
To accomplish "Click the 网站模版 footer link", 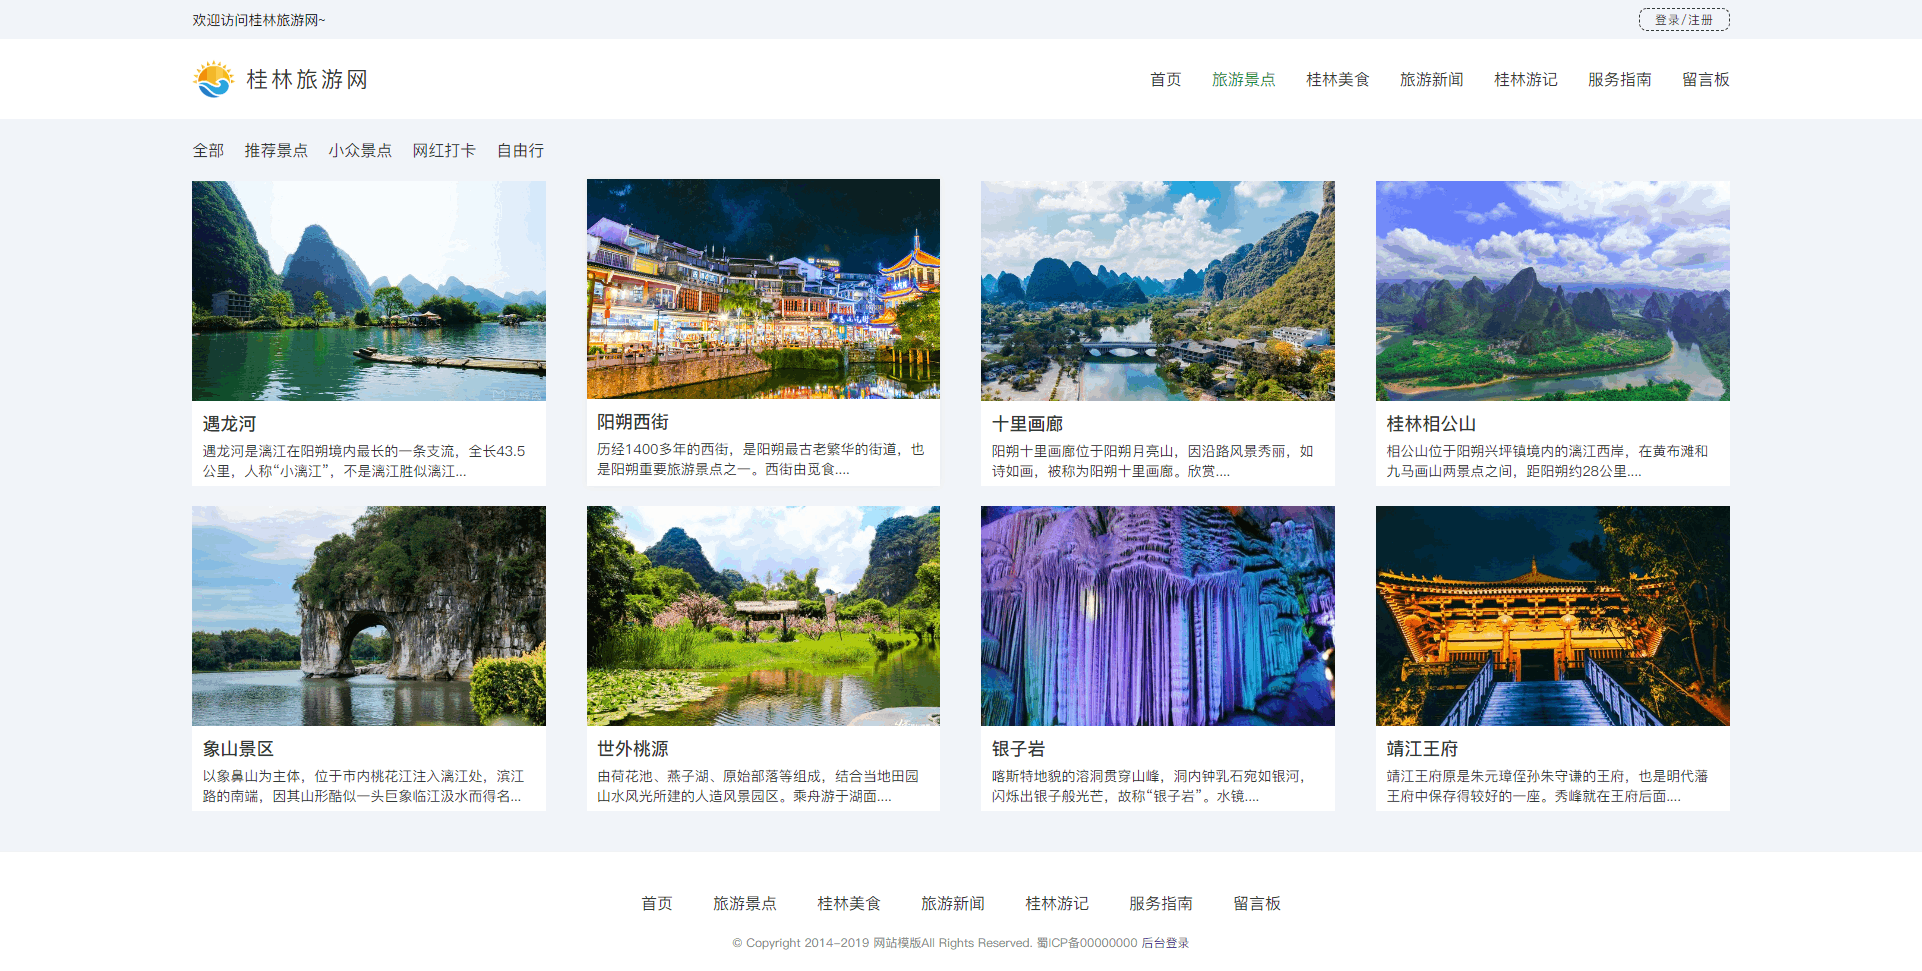I will [x=897, y=943].
